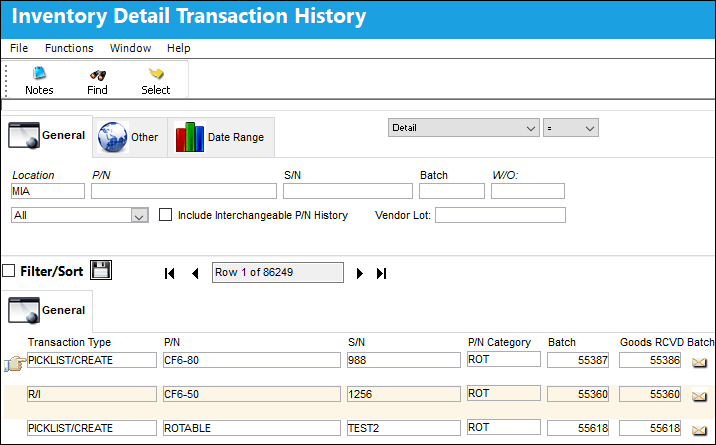Click envelope icon on ROTABLE row
716x445 pixels.
(x=699, y=430)
